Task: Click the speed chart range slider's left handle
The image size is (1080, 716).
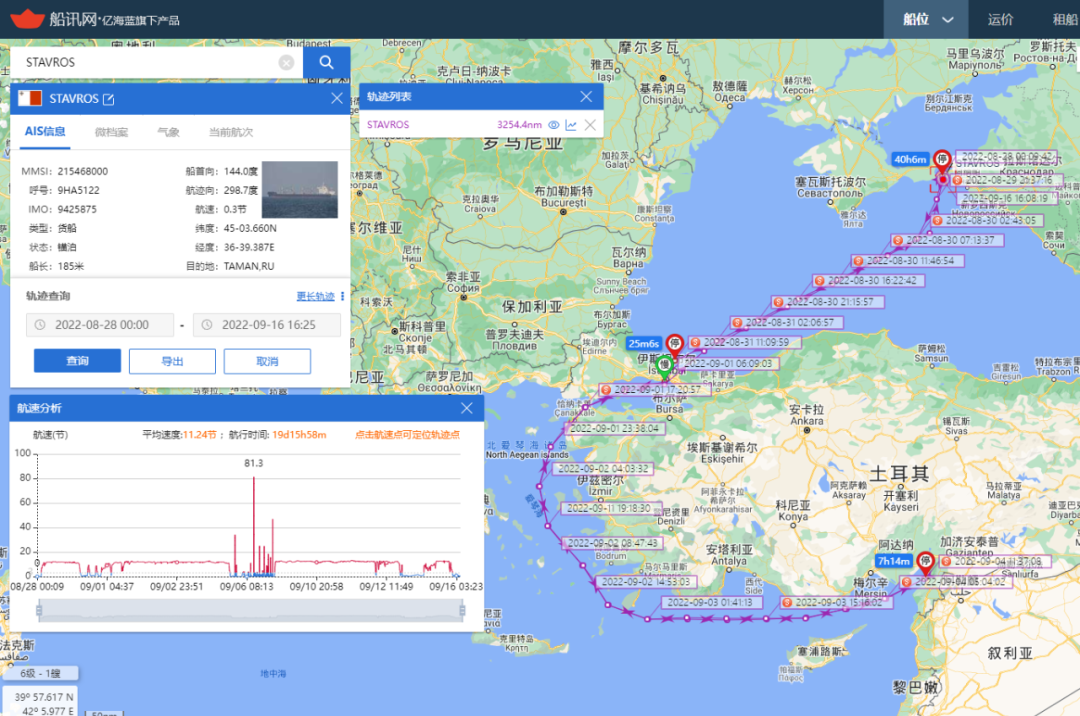Action: (38, 609)
